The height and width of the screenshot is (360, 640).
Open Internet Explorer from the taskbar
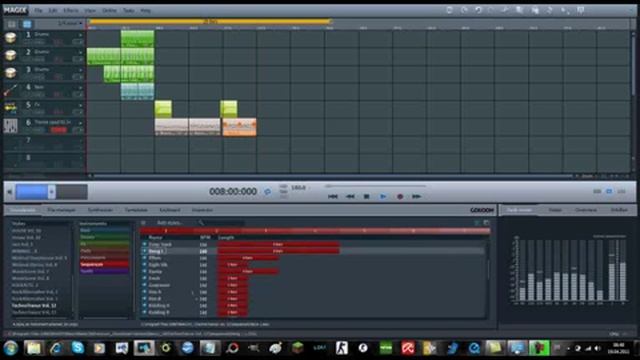[x=56, y=348]
